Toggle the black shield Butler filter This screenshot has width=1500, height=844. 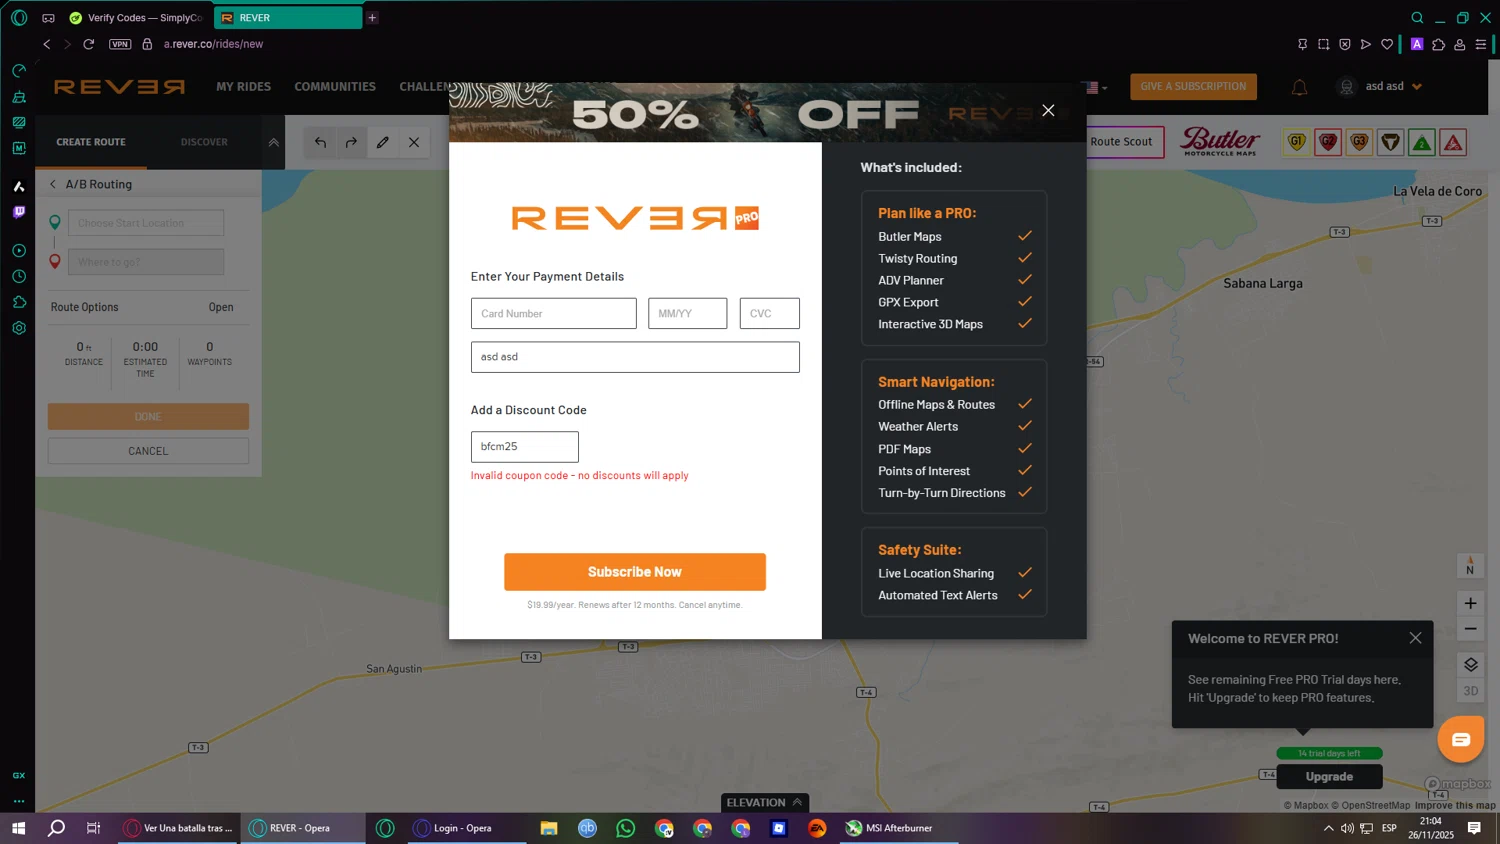click(1391, 142)
